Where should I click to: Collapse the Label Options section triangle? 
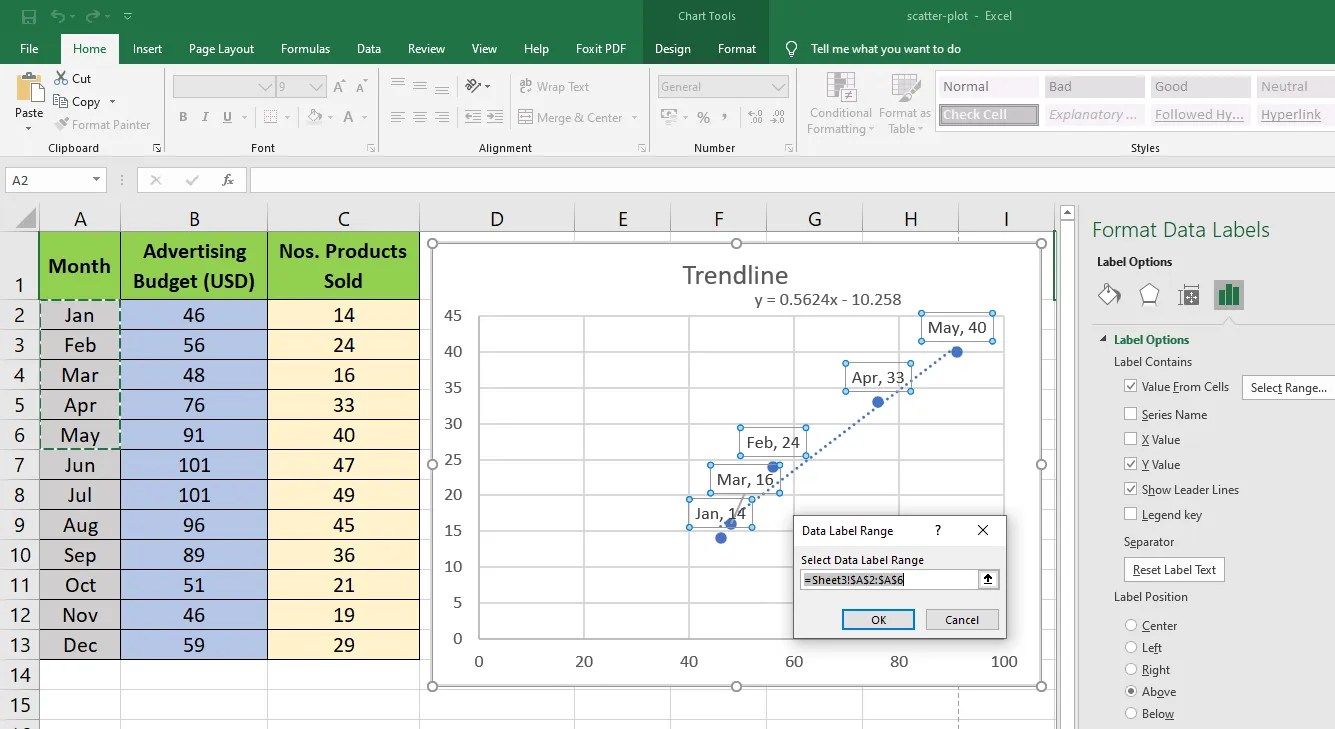(1103, 340)
